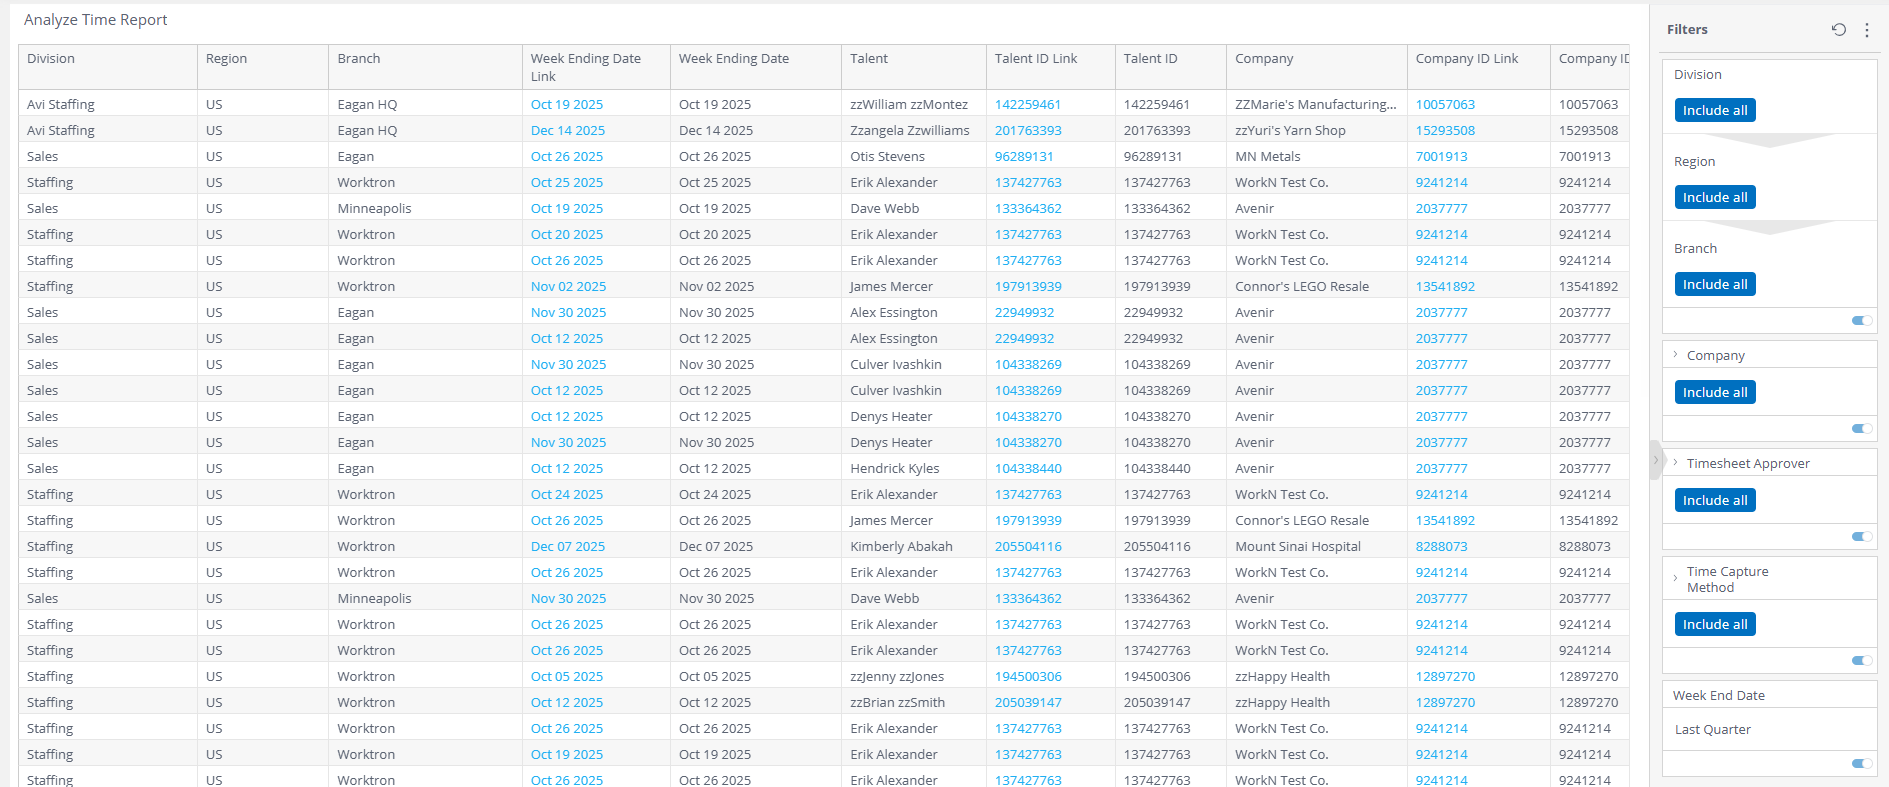The height and width of the screenshot is (787, 1889).
Task: Open the Oct 24 2025 week ending link
Action: (567, 494)
